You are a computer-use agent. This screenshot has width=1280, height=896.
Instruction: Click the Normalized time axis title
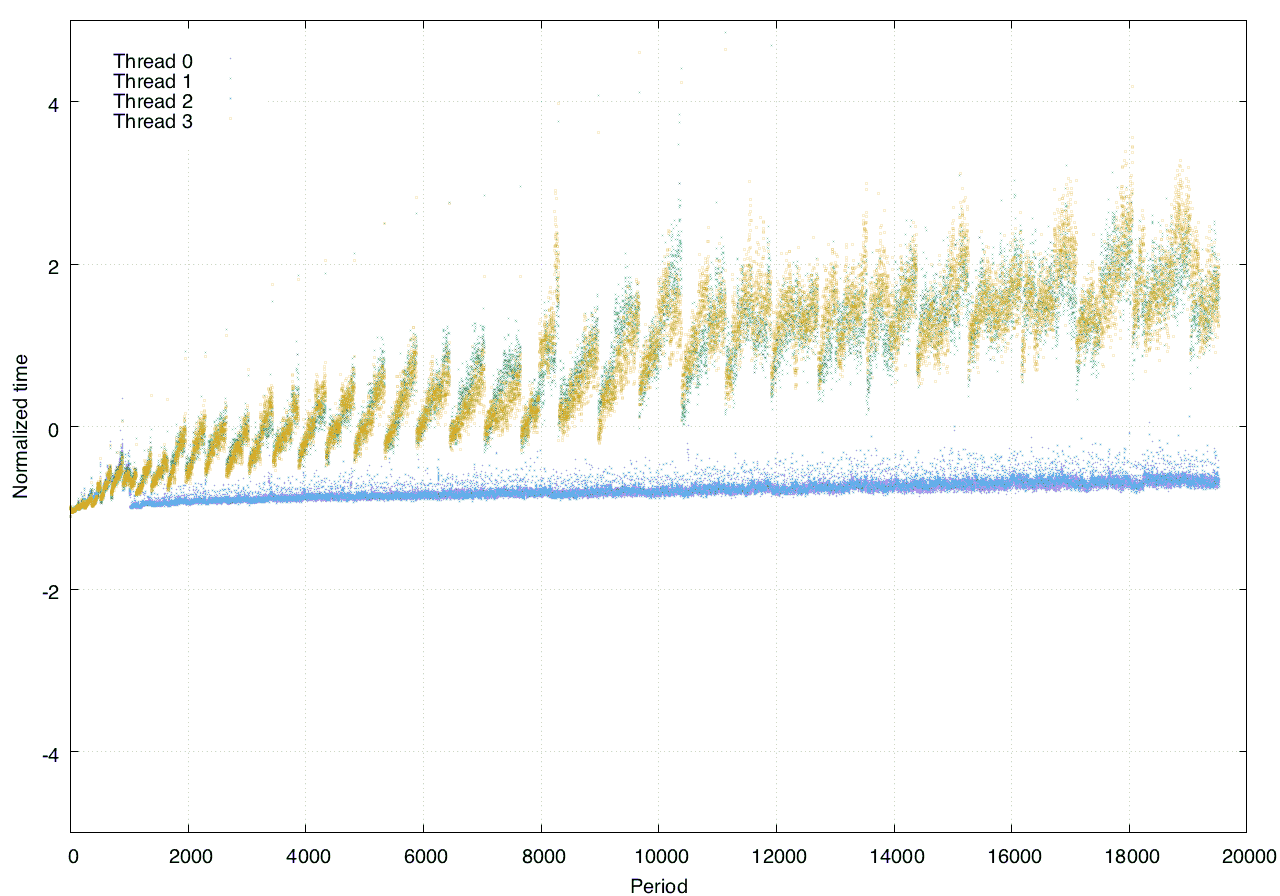pyautogui.click(x=21, y=426)
